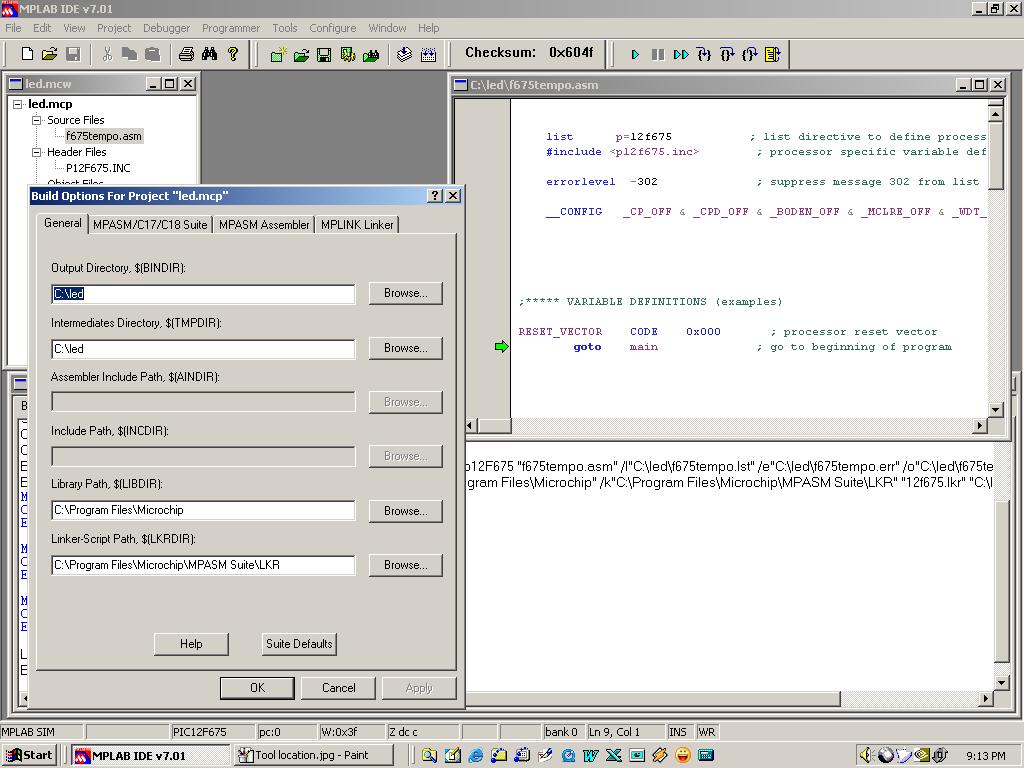Switch to the MPASM Assembler tab
Screen dimensions: 1024x768
(264, 225)
